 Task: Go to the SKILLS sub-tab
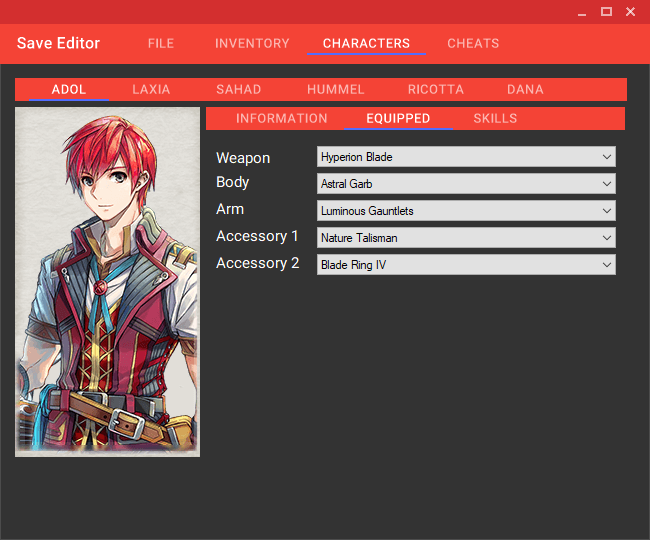point(495,119)
